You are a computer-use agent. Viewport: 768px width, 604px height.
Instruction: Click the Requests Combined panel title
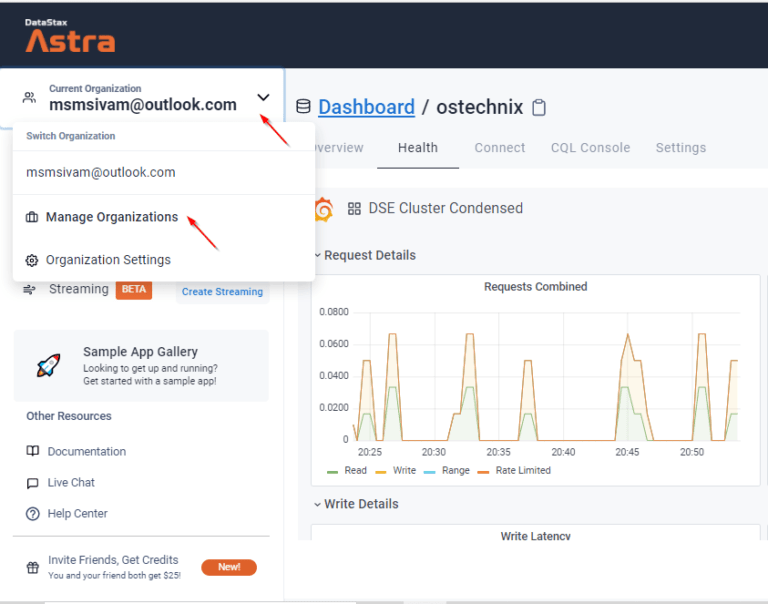[x=535, y=287]
